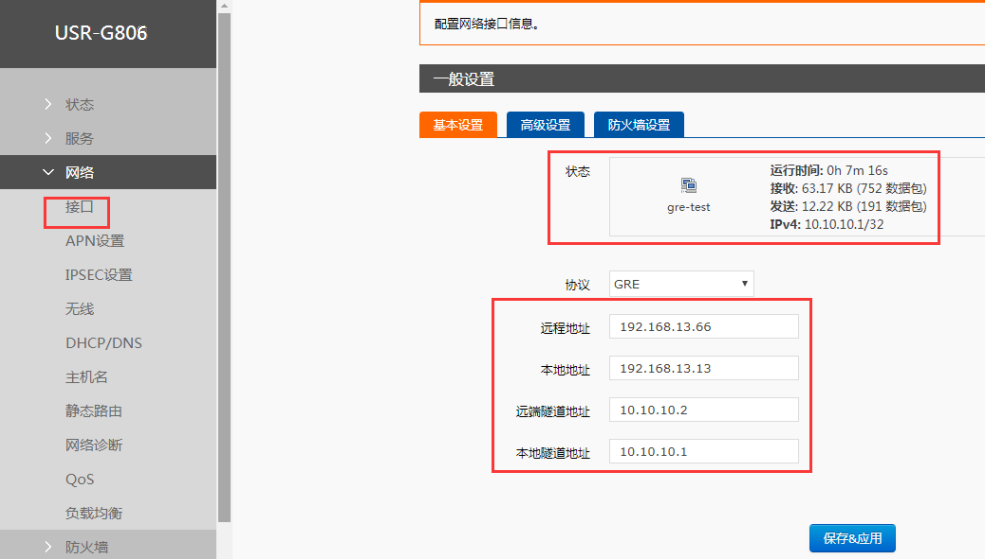
Task: Click the 本地地址 input field
Action: pos(704,368)
